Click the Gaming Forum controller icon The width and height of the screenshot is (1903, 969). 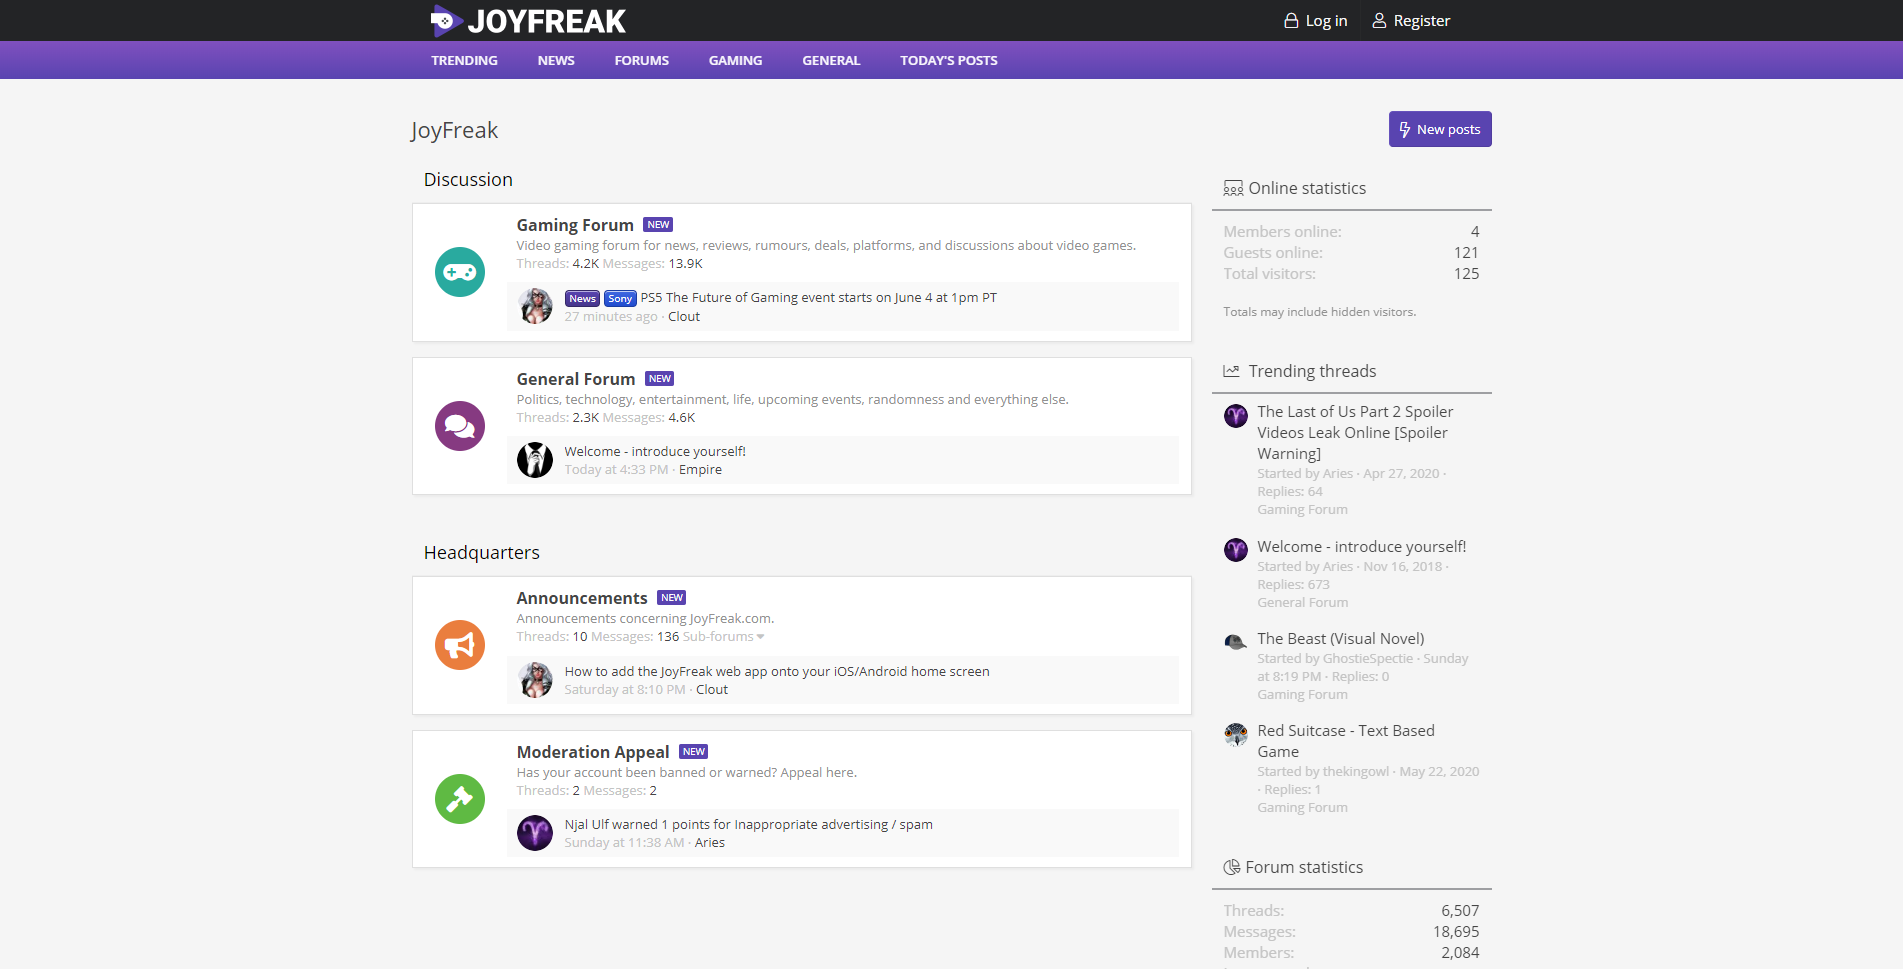pos(460,272)
